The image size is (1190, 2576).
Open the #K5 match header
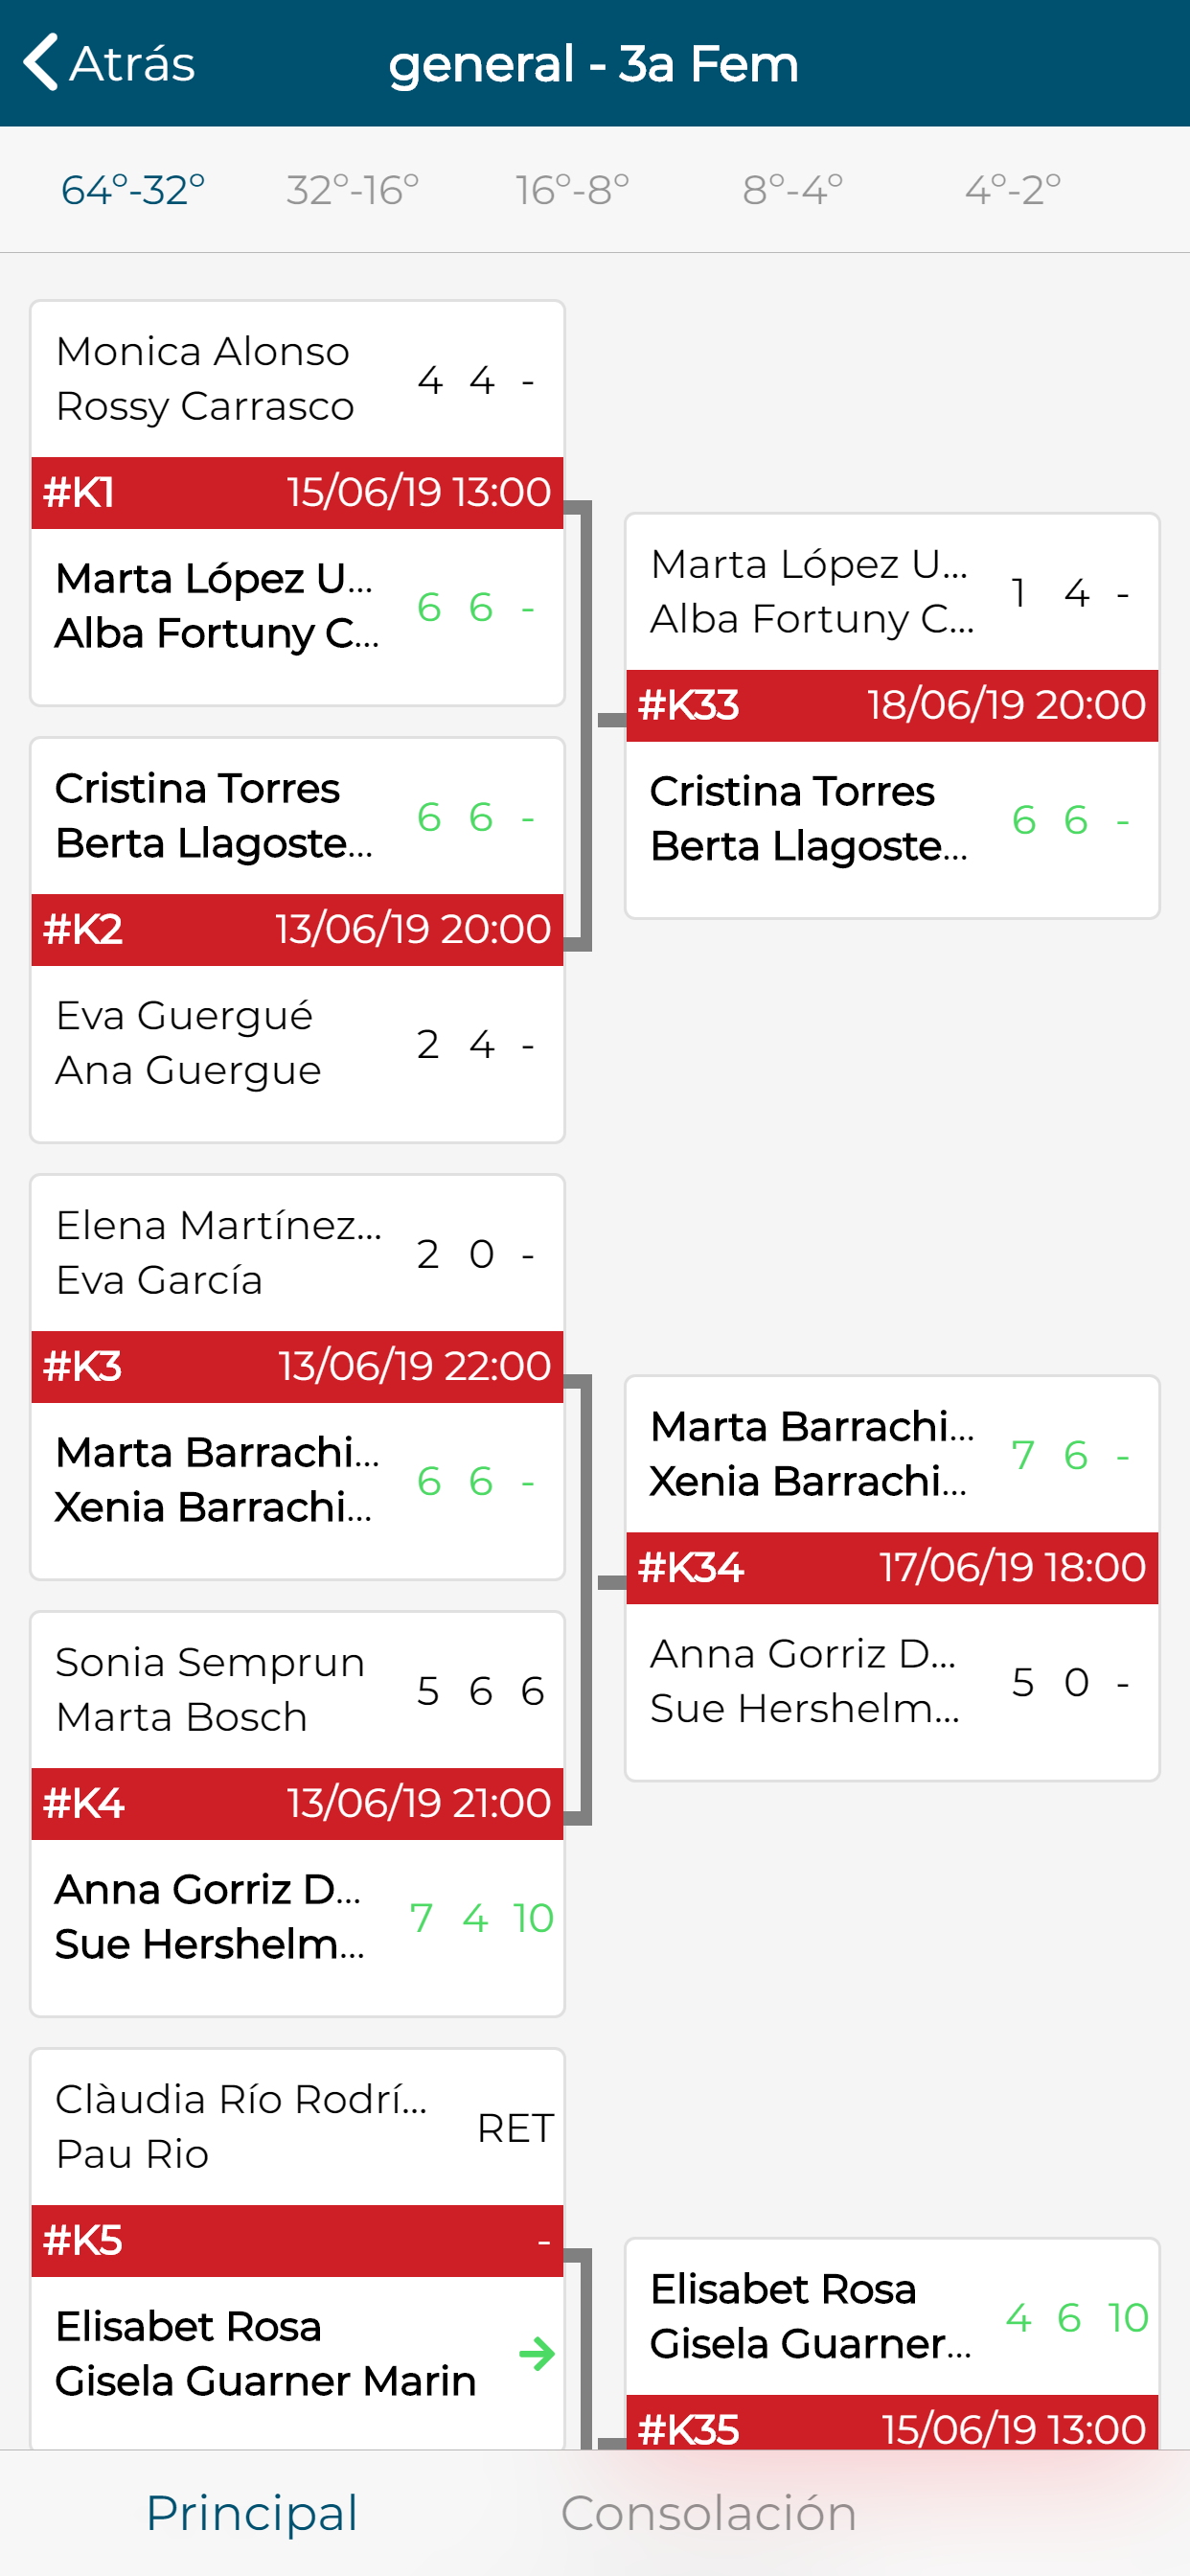point(297,2241)
